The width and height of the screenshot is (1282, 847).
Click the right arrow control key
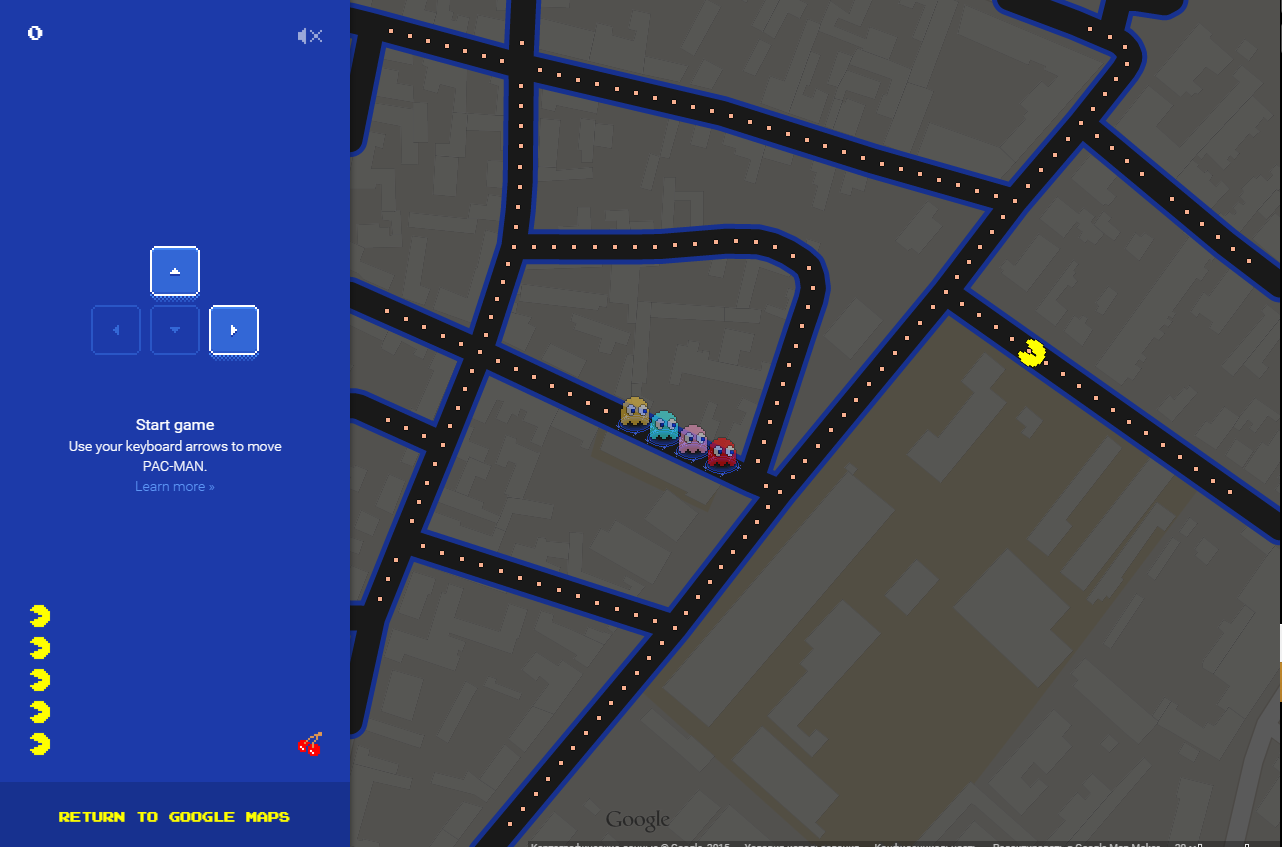click(234, 330)
